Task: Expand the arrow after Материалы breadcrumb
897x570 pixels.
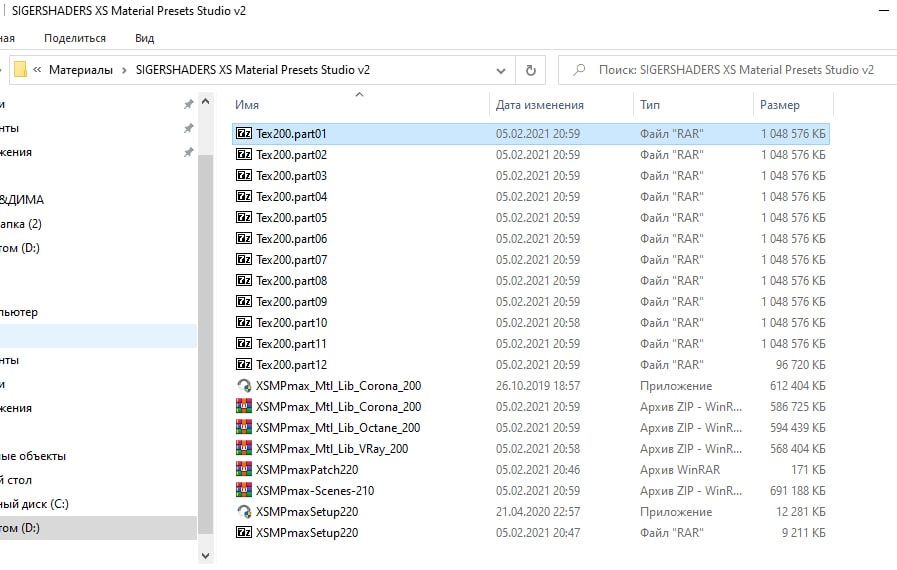Action: point(124,70)
